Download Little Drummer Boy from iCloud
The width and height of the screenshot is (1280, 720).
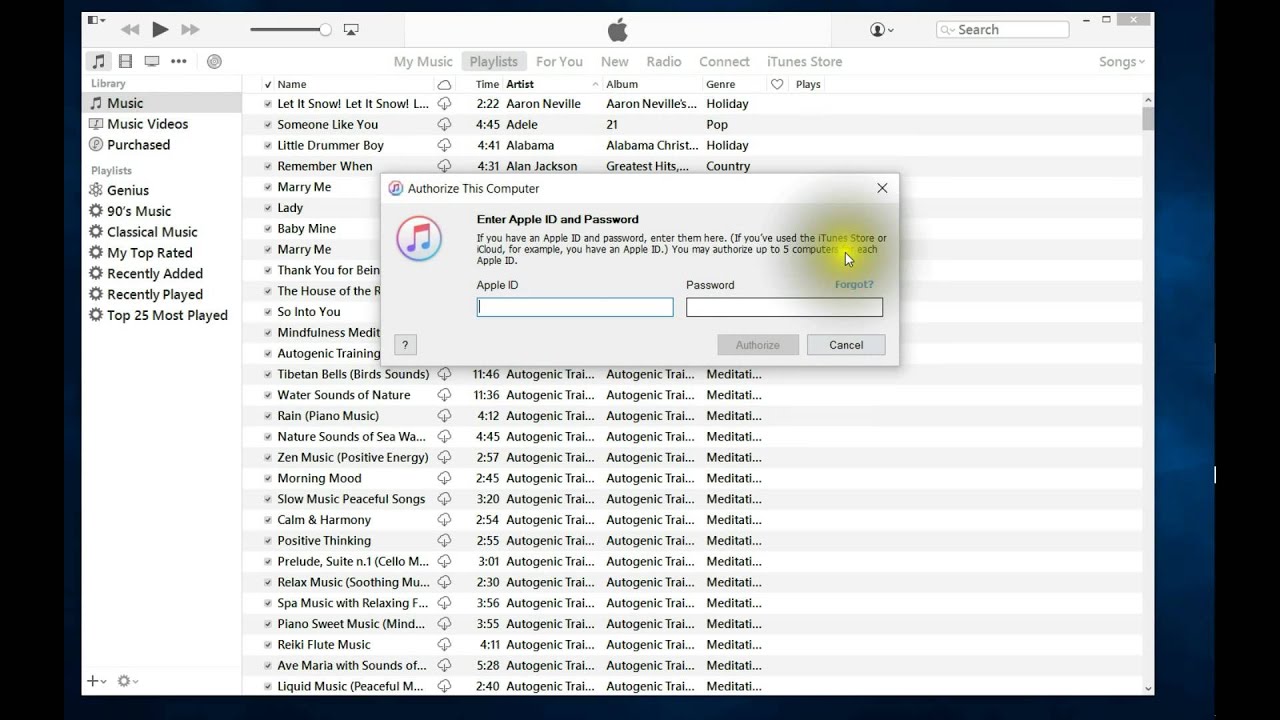pos(444,145)
